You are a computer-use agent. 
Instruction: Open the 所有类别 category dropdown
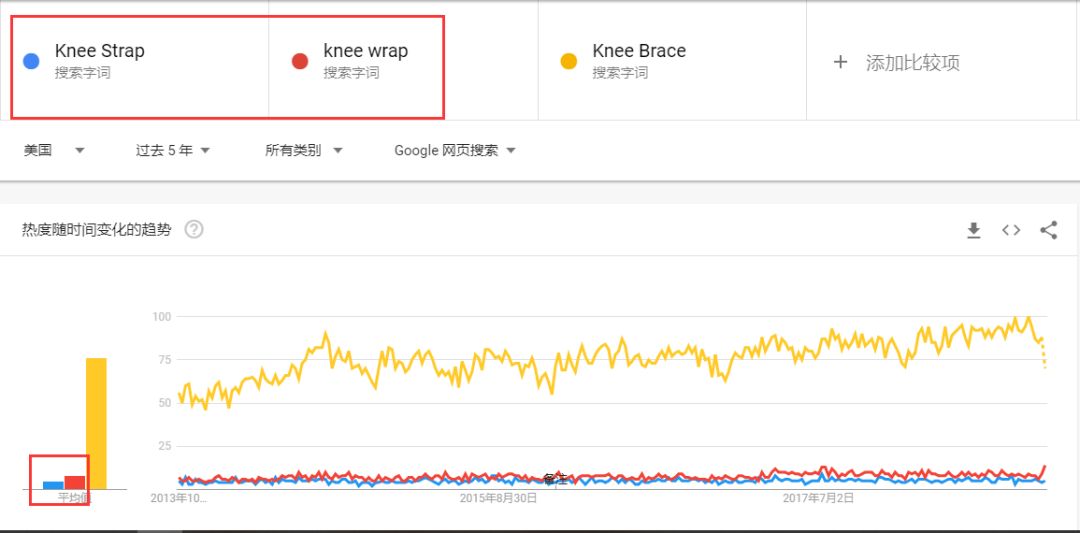(304, 150)
